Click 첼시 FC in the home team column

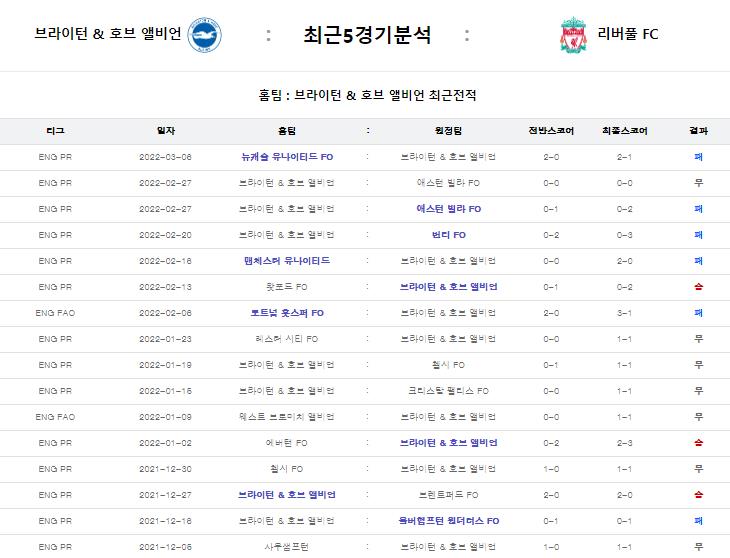[286, 469]
